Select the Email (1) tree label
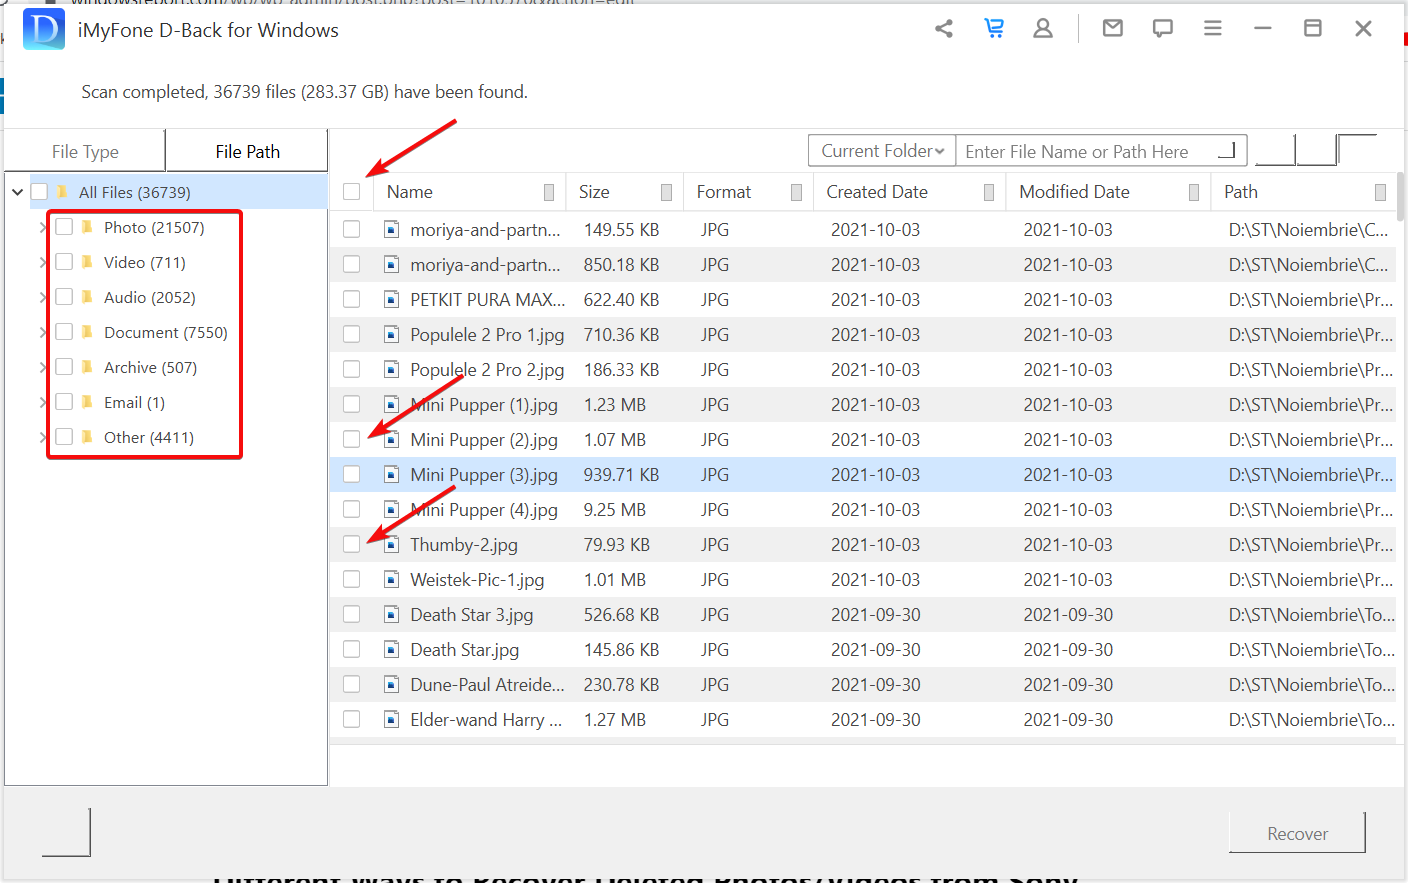1408x883 pixels. (x=134, y=402)
